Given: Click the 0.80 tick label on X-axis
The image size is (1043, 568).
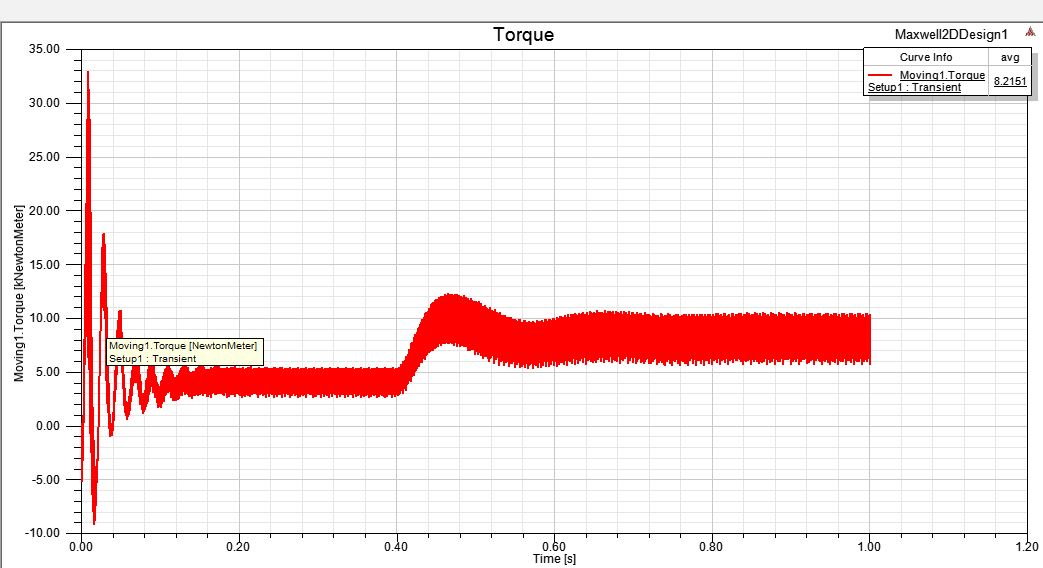Looking at the screenshot, I should click(x=712, y=548).
